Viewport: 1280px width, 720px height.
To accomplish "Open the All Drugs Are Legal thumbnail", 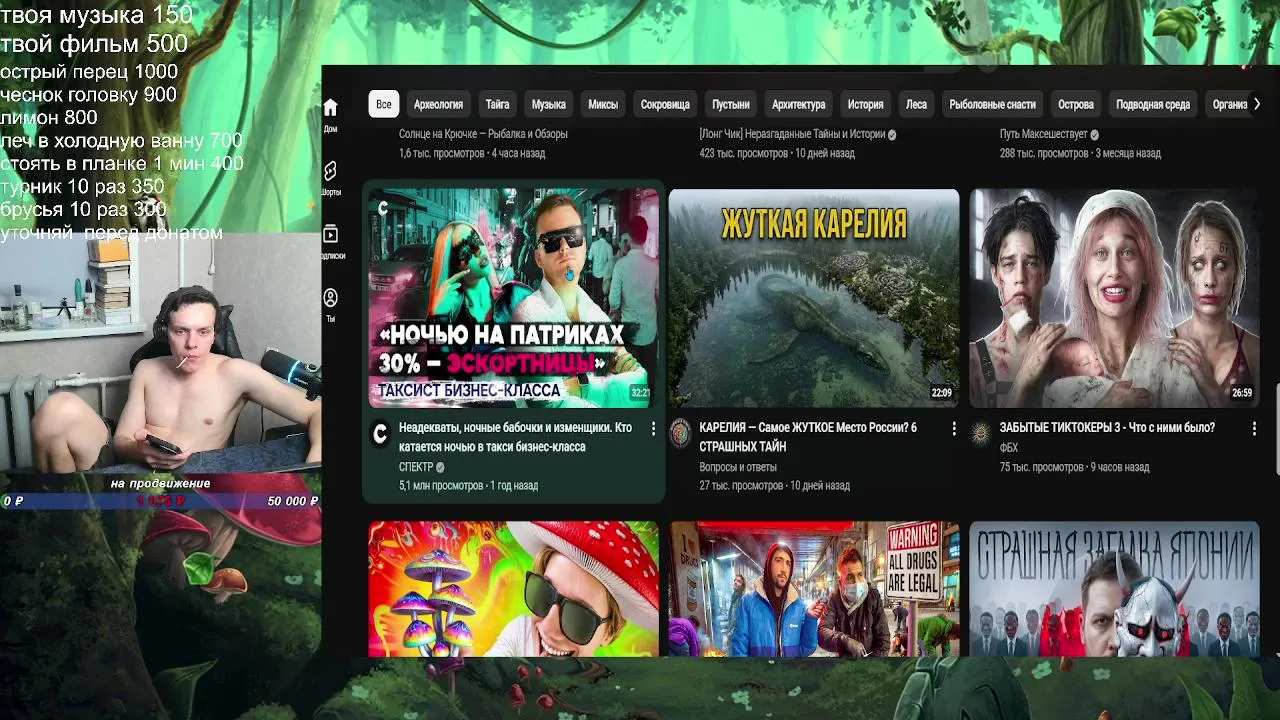I will 814,588.
